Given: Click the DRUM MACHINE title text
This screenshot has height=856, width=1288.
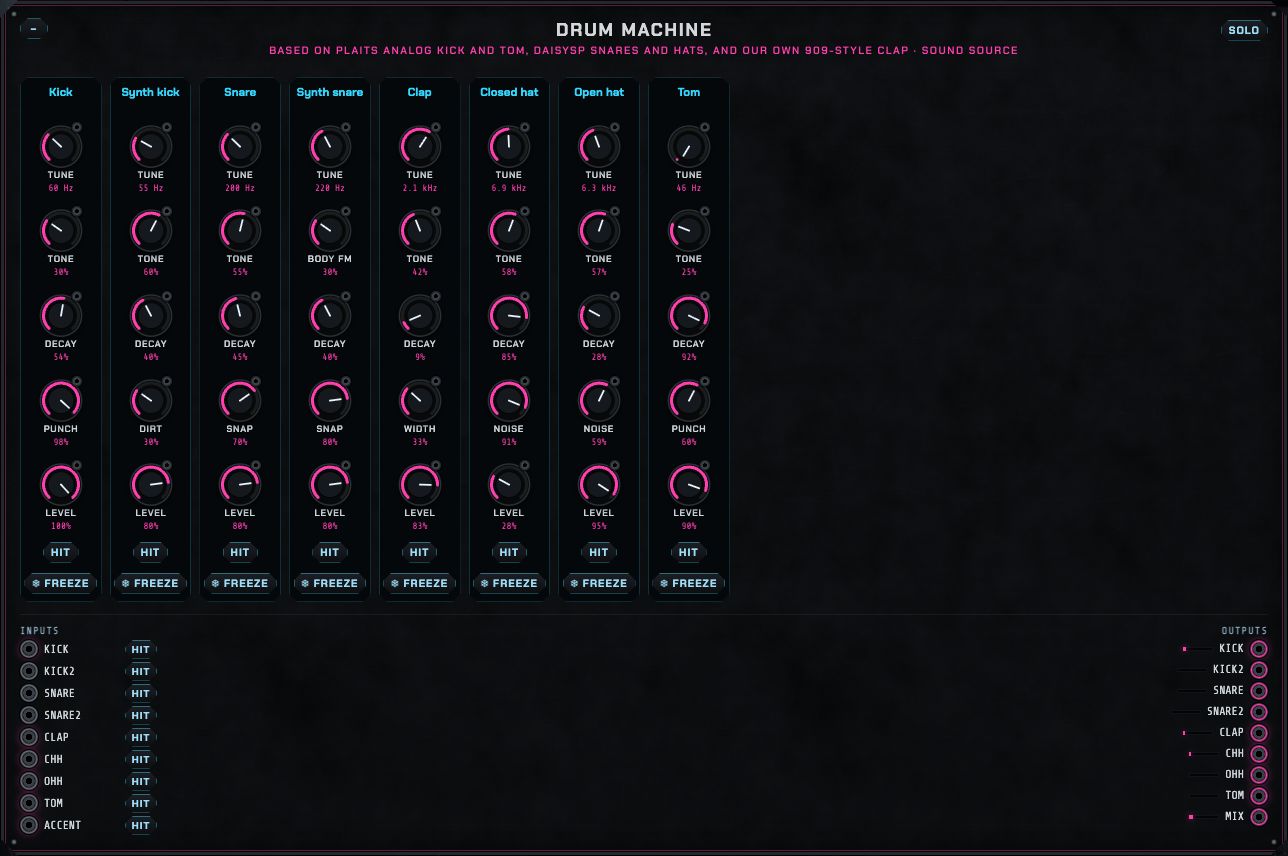Looking at the screenshot, I should tap(634, 30).
